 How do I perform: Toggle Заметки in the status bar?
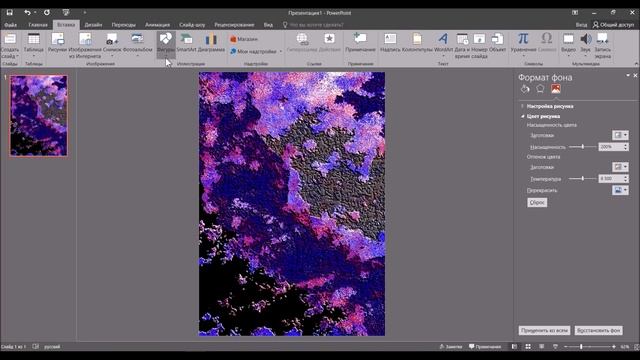(x=451, y=347)
